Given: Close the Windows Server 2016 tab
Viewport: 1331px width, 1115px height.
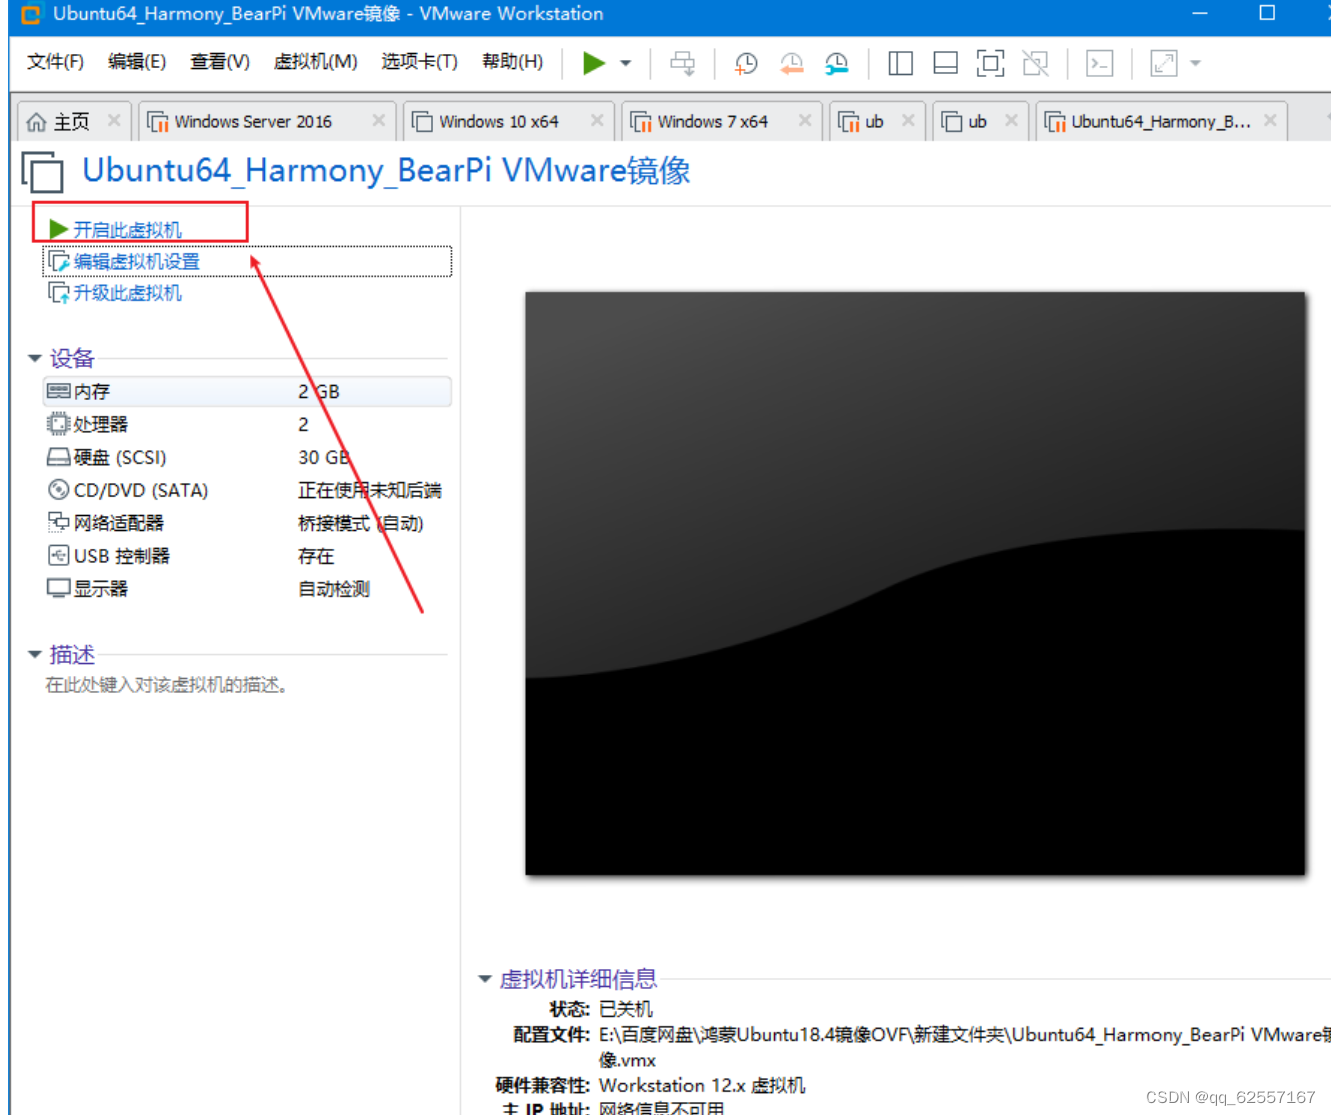Looking at the screenshot, I should (x=378, y=120).
